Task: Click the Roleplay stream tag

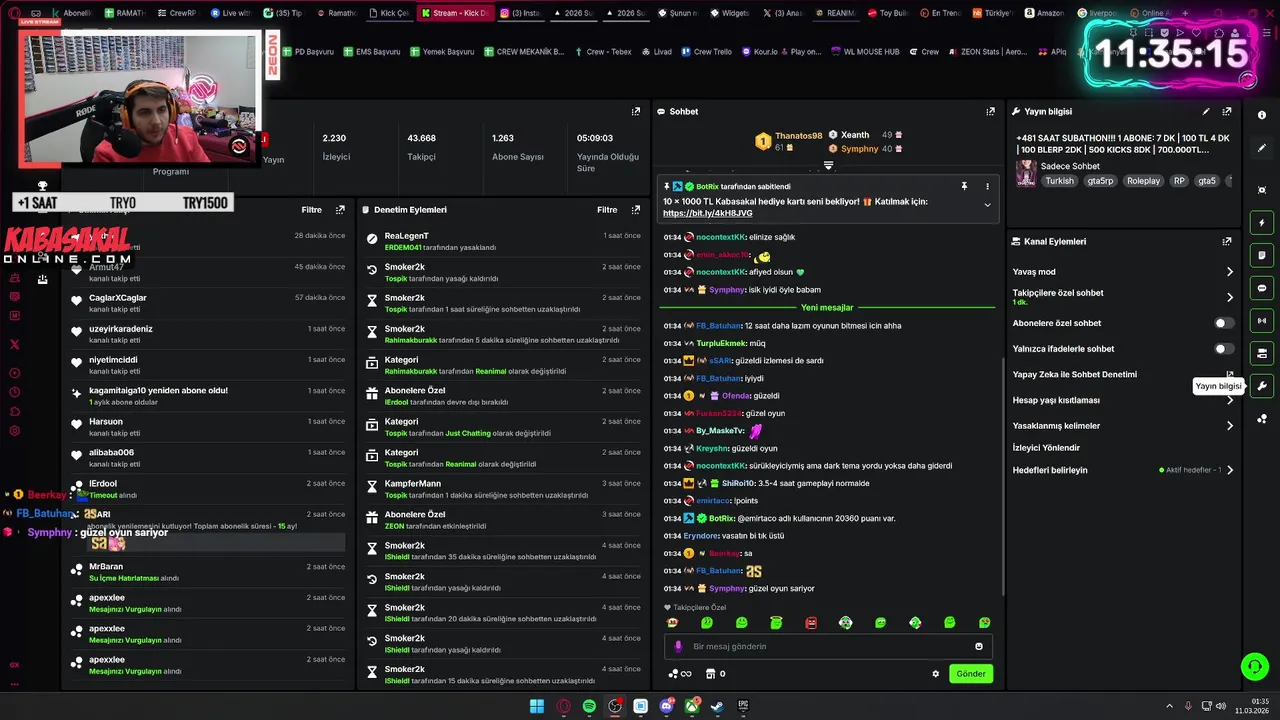Action: tap(1143, 181)
